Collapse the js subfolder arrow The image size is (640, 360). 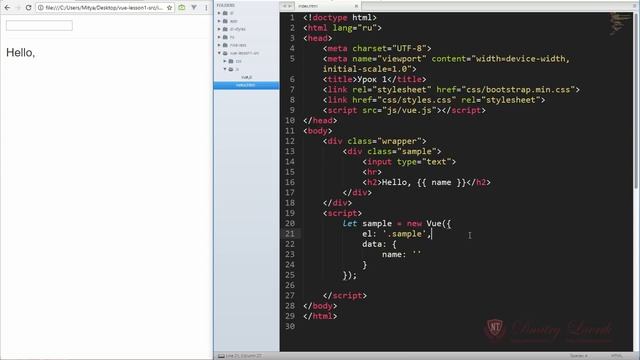coord(225,69)
